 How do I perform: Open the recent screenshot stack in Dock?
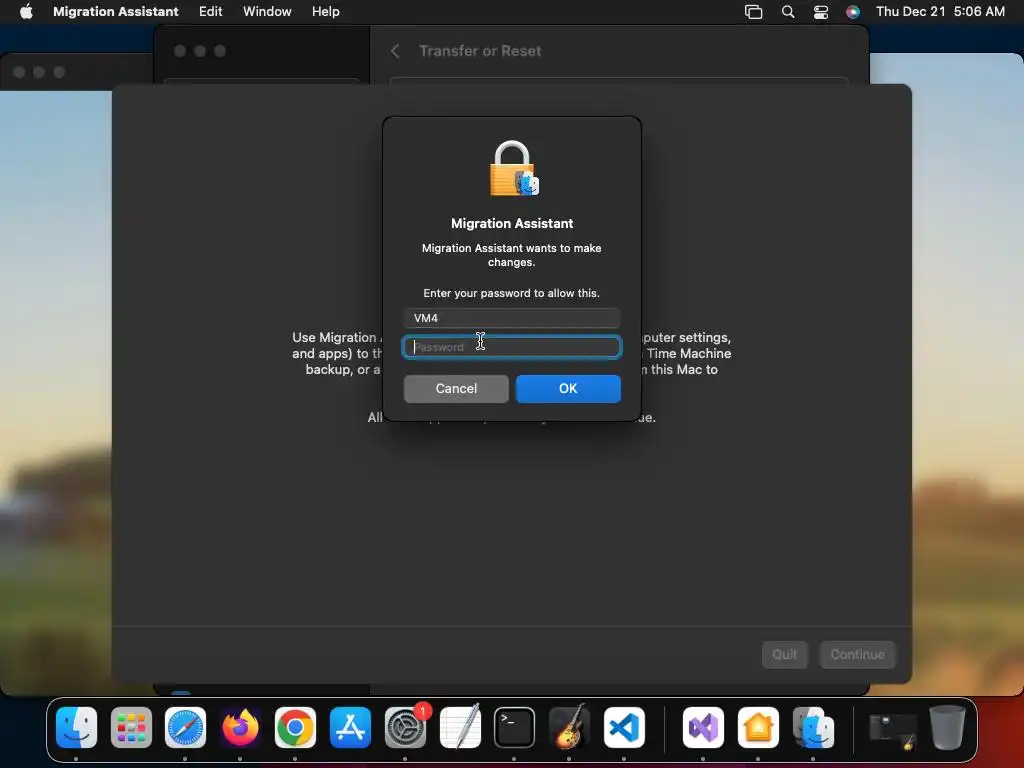pyautogui.click(x=893, y=731)
